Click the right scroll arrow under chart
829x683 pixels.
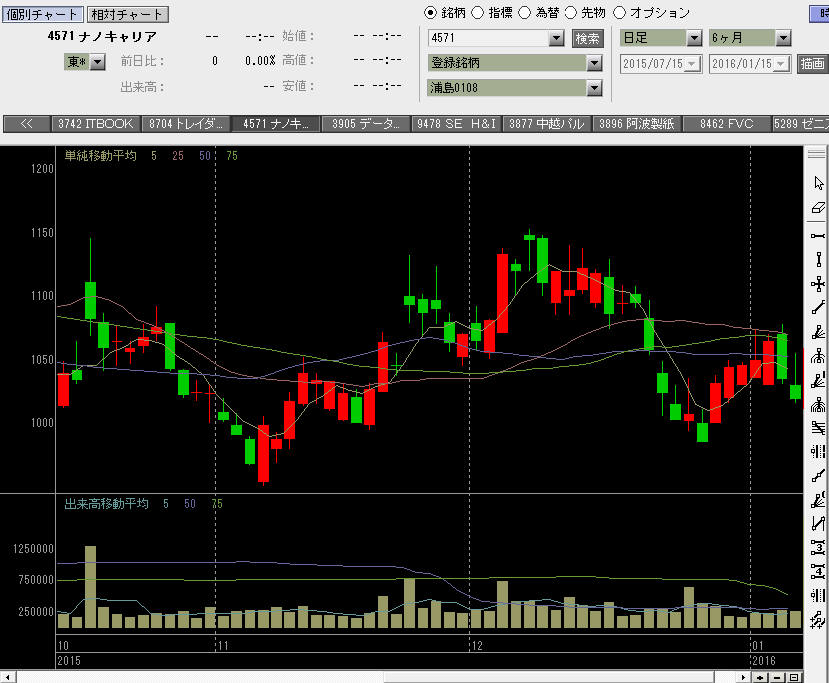743,677
